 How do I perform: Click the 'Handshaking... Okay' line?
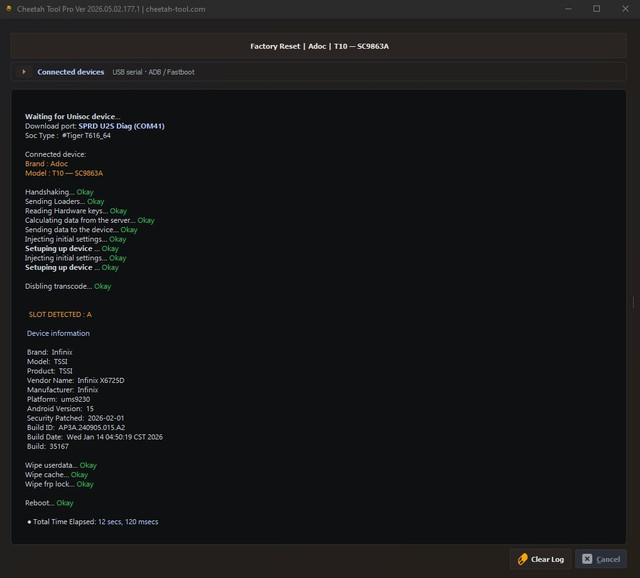tap(59, 192)
